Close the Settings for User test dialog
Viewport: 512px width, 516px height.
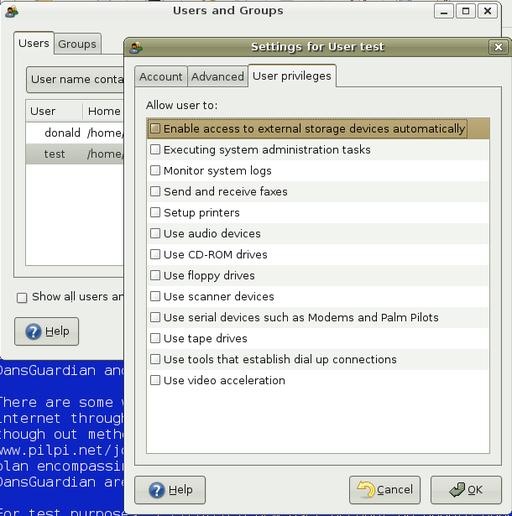click(x=498, y=47)
